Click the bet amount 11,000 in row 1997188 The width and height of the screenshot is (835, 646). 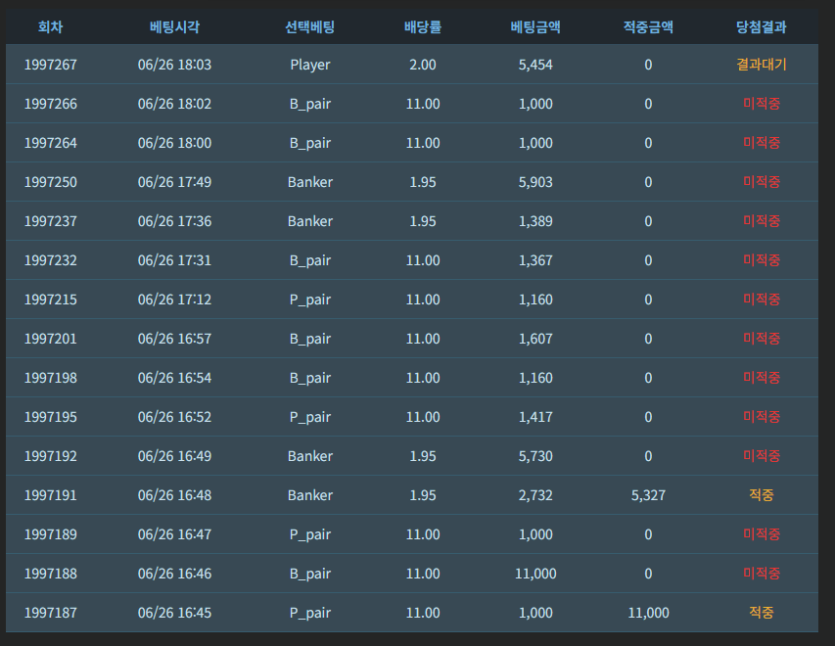point(535,574)
